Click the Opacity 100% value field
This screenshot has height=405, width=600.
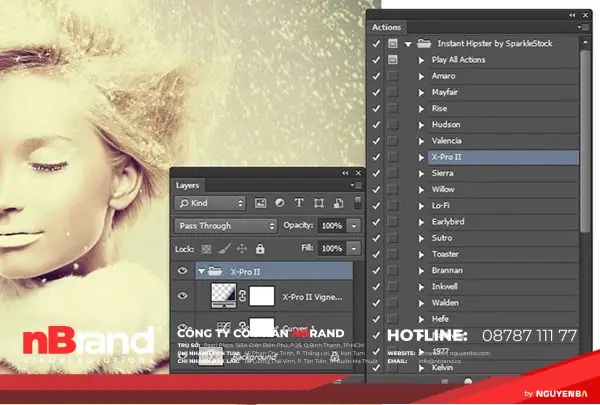(x=332, y=225)
